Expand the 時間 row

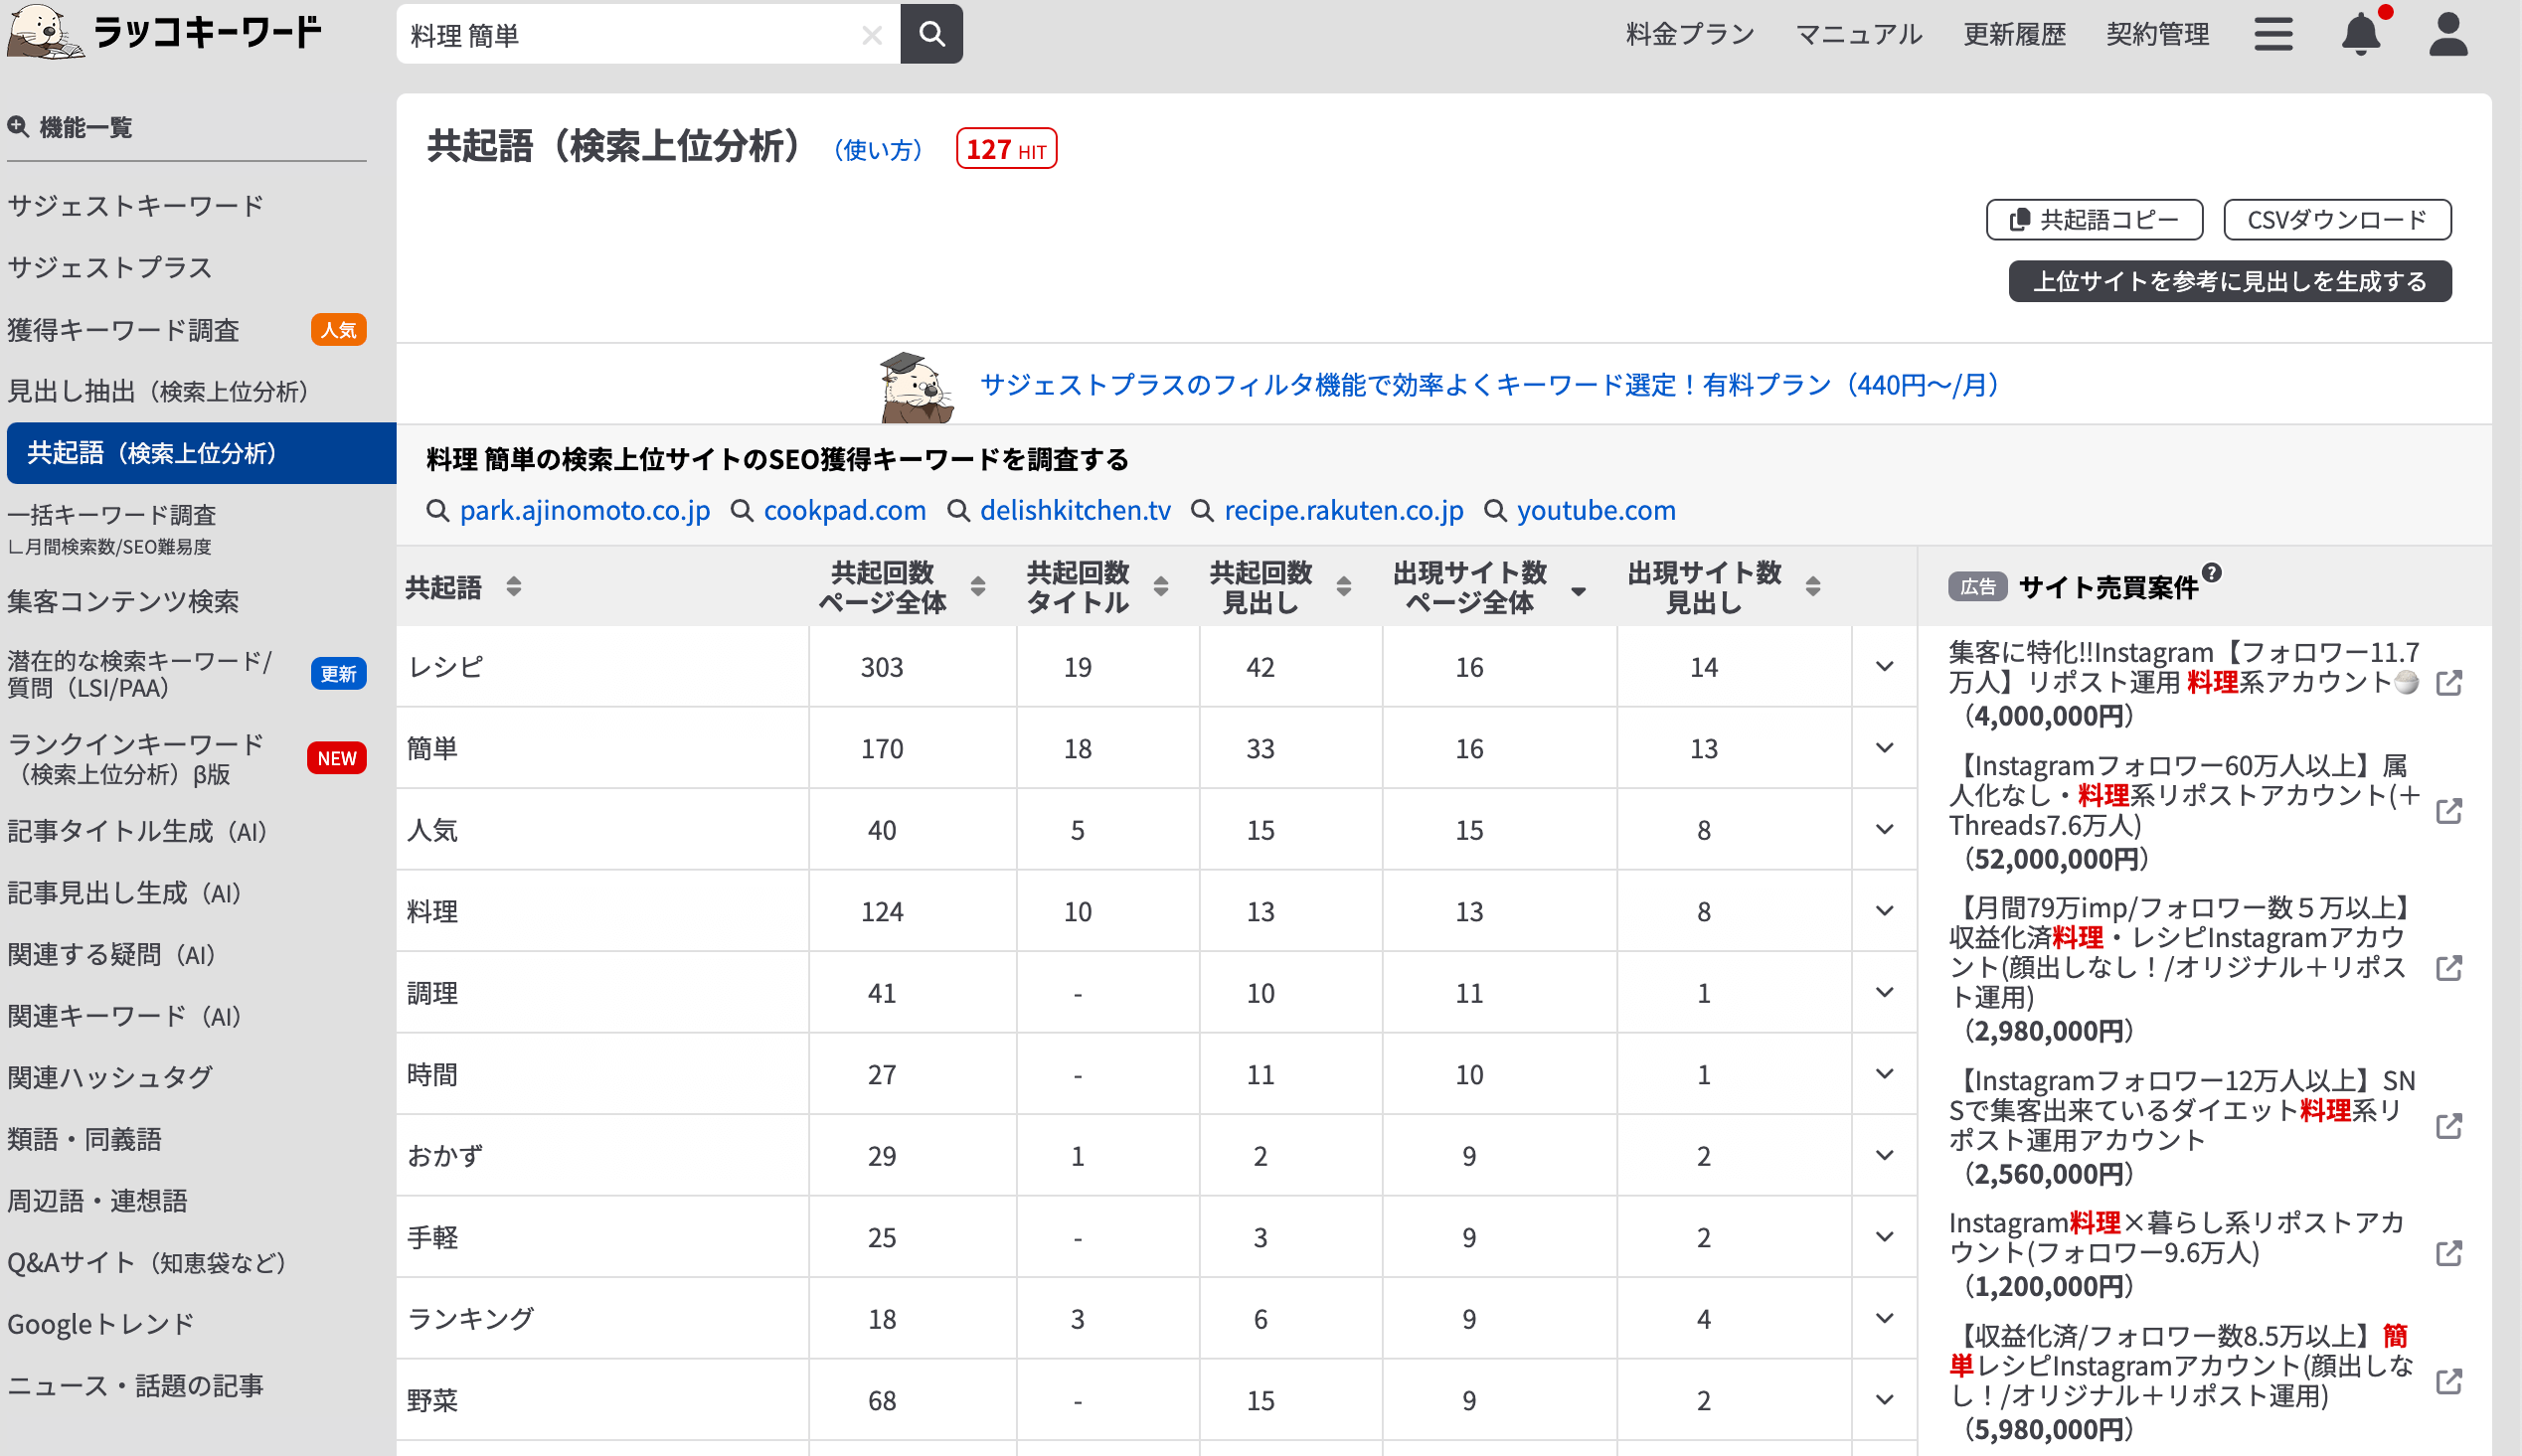1884,1073
